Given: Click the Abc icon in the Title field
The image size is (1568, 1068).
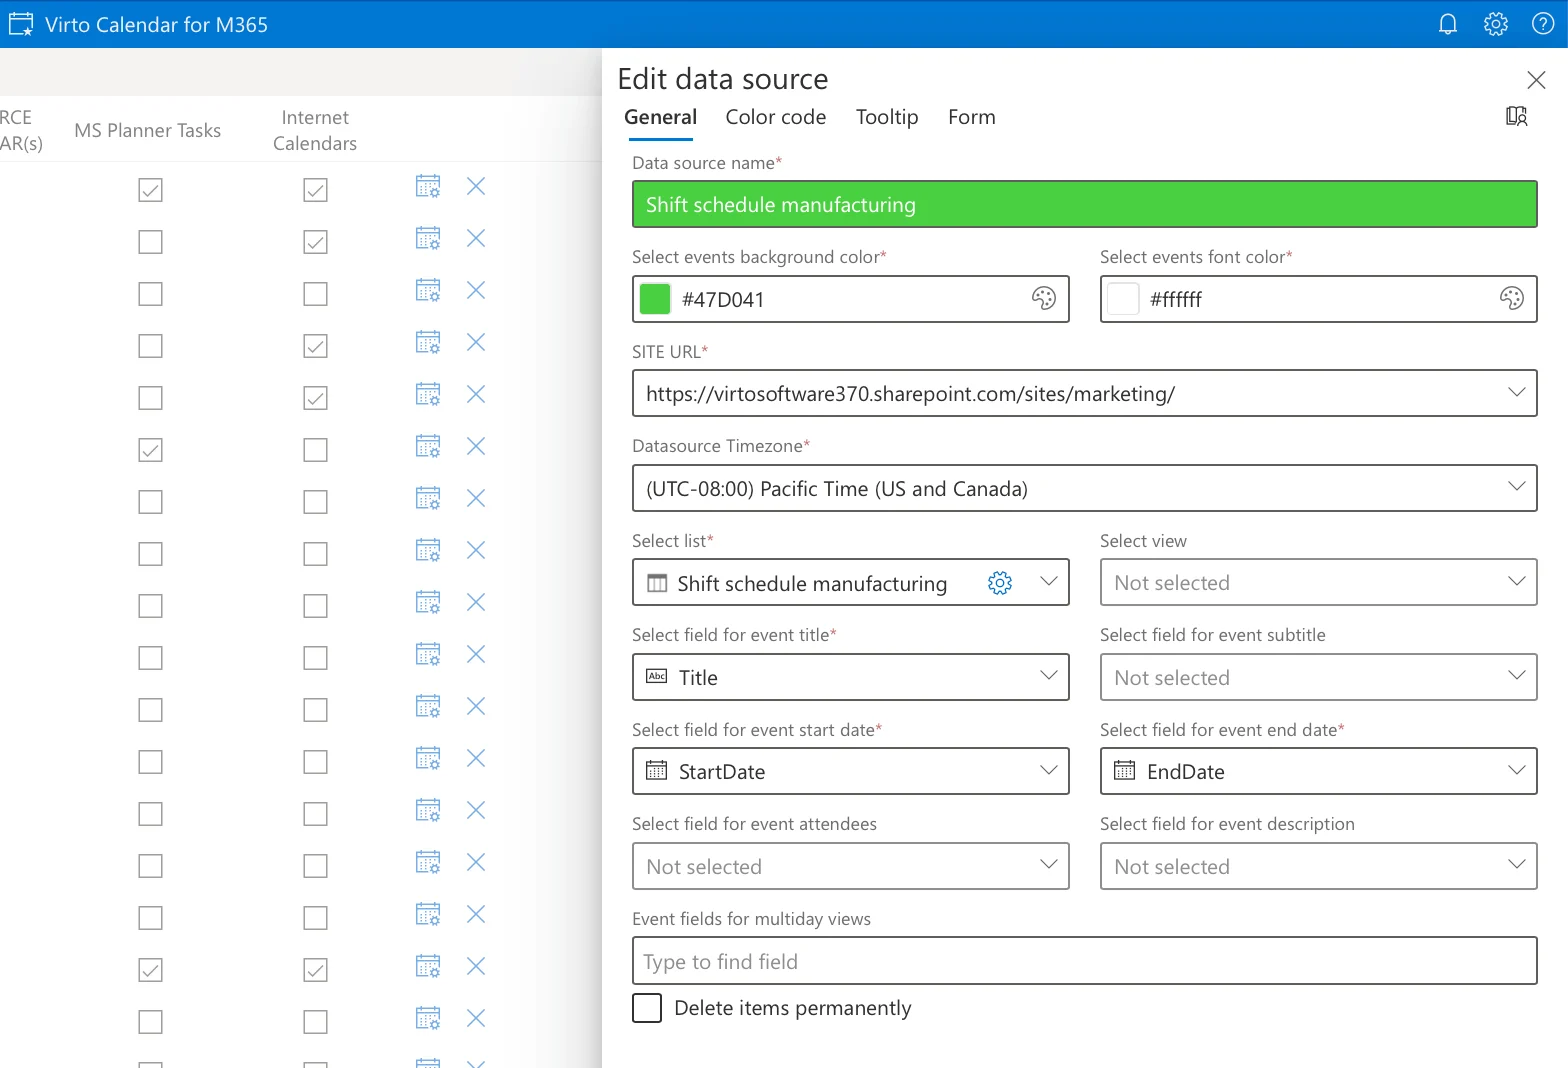Looking at the screenshot, I should click(x=657, y=676).
